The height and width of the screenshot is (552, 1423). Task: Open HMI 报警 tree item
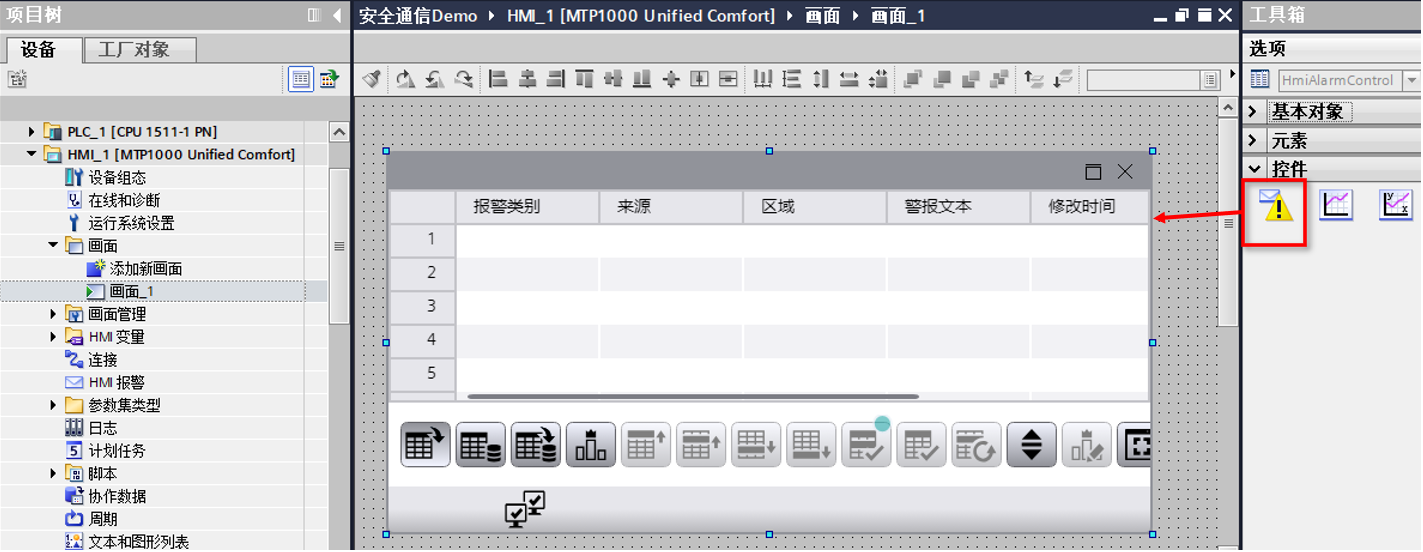116,382
